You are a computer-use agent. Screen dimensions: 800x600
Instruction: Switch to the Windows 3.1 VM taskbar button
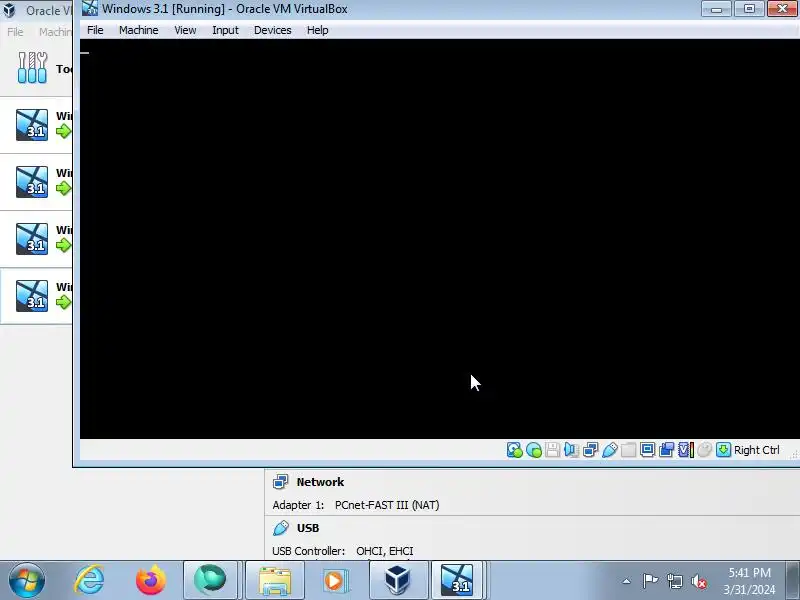click(x=457, y=580)
